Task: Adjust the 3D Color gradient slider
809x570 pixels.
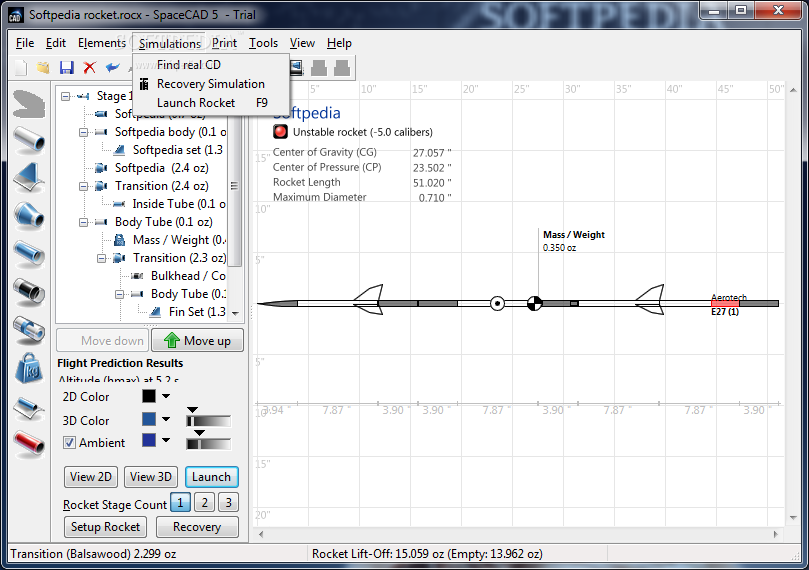Action: coord(208,421)
